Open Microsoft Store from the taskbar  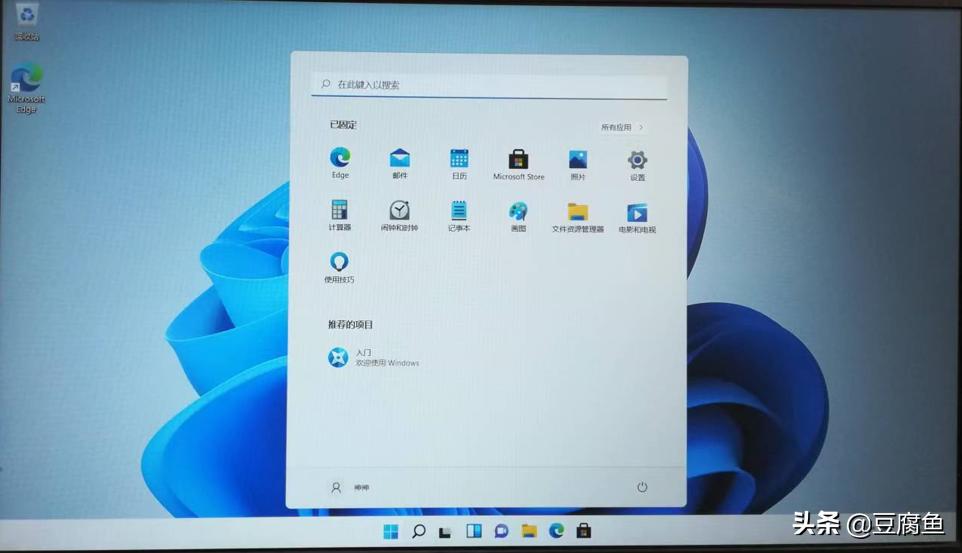(584, 530)
